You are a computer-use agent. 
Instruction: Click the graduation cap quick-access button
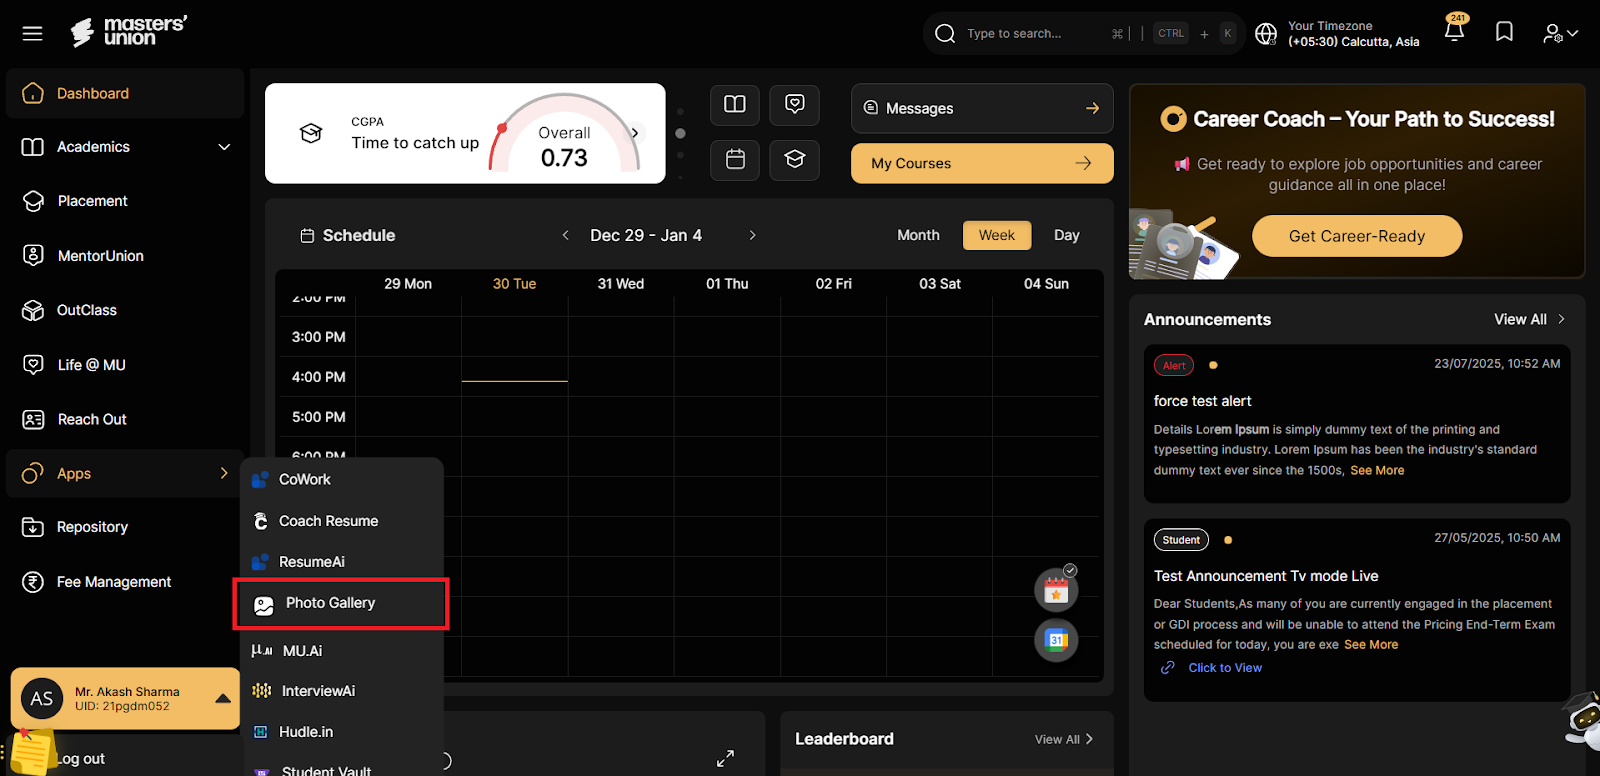795,160
